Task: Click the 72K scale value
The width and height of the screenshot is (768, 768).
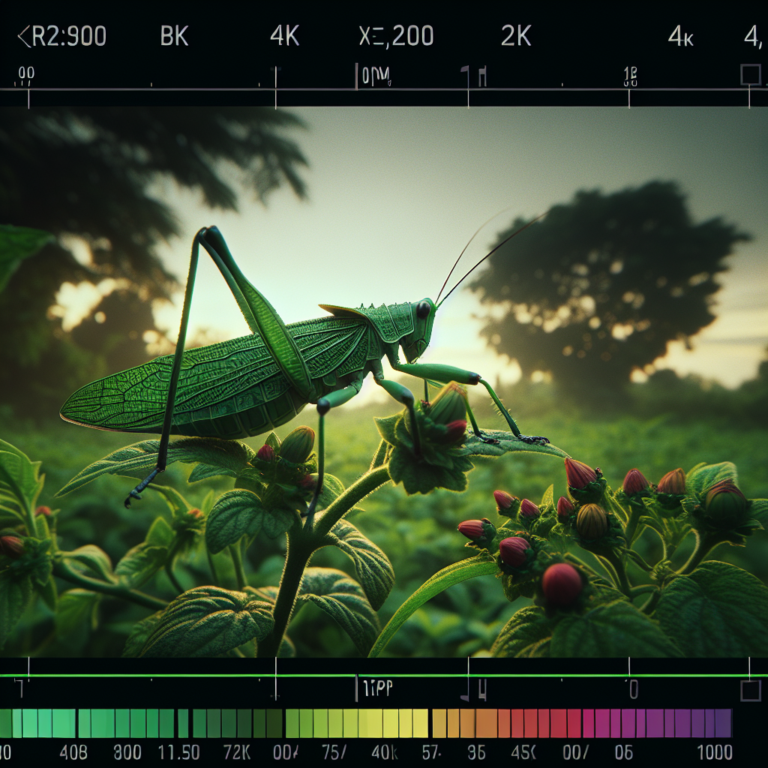Action: 237,752
